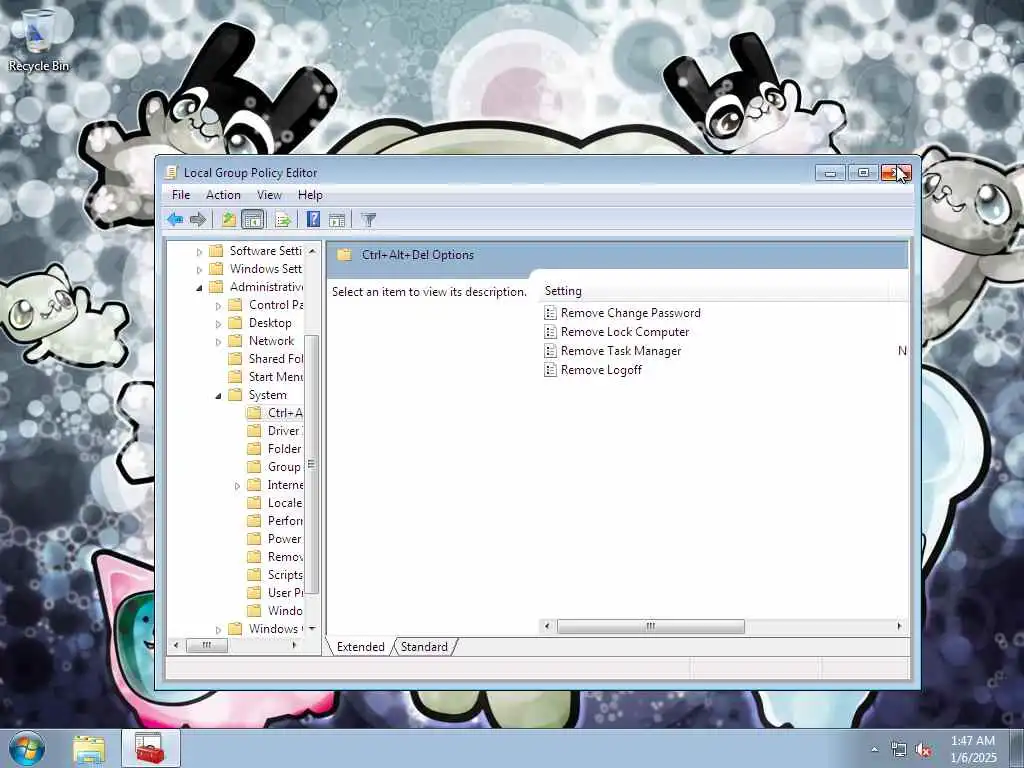Click the Recycle Bin desktop icon
The image size is (1024, 768).
pos(39,40)
